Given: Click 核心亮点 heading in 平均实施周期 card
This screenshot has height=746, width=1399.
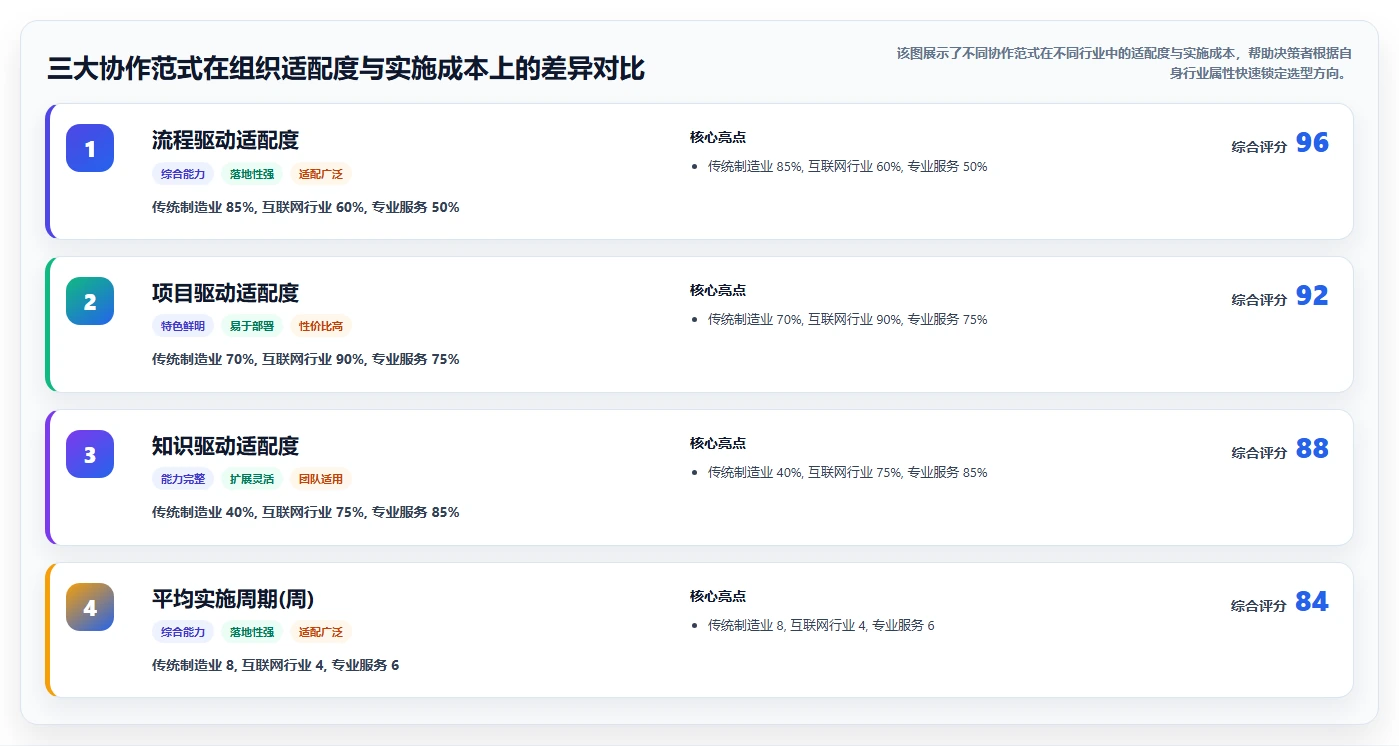Looking at the screenshot, I should (718, 596).
